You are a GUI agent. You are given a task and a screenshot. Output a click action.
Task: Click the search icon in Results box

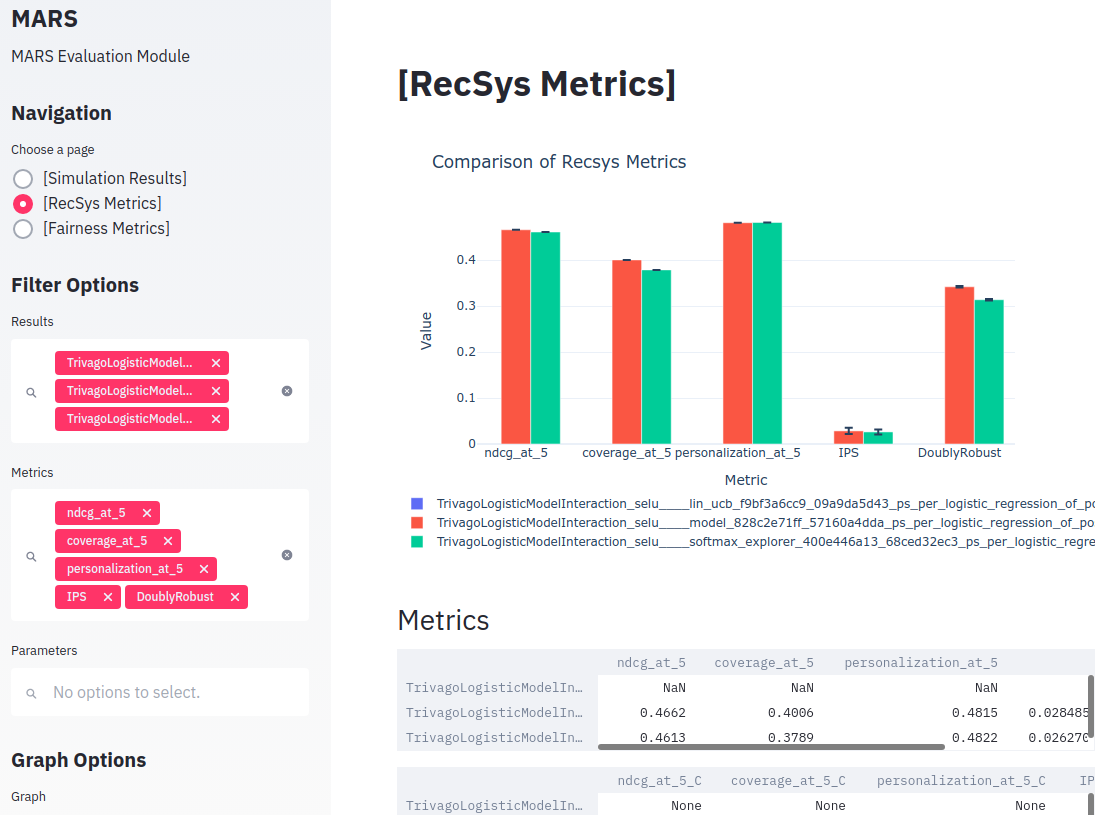coord(31,392)
